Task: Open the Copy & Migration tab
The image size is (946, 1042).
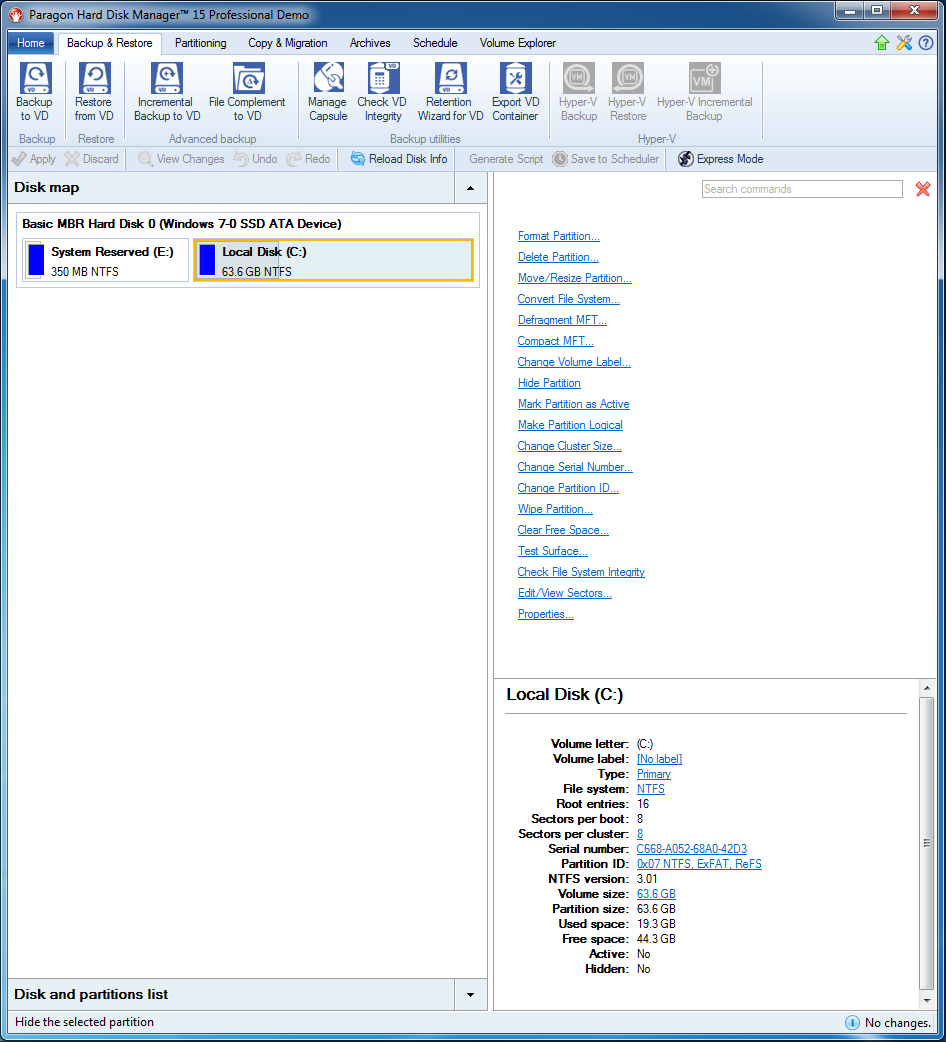Action: 287,43
